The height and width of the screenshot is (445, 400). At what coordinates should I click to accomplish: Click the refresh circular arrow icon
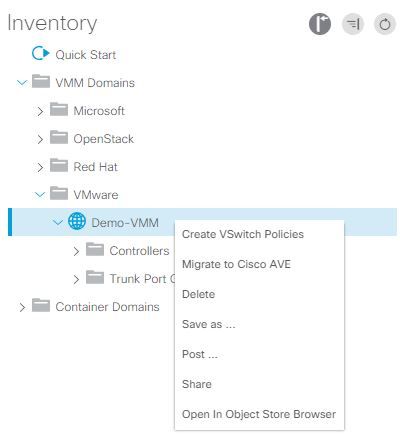coord(385,24)
